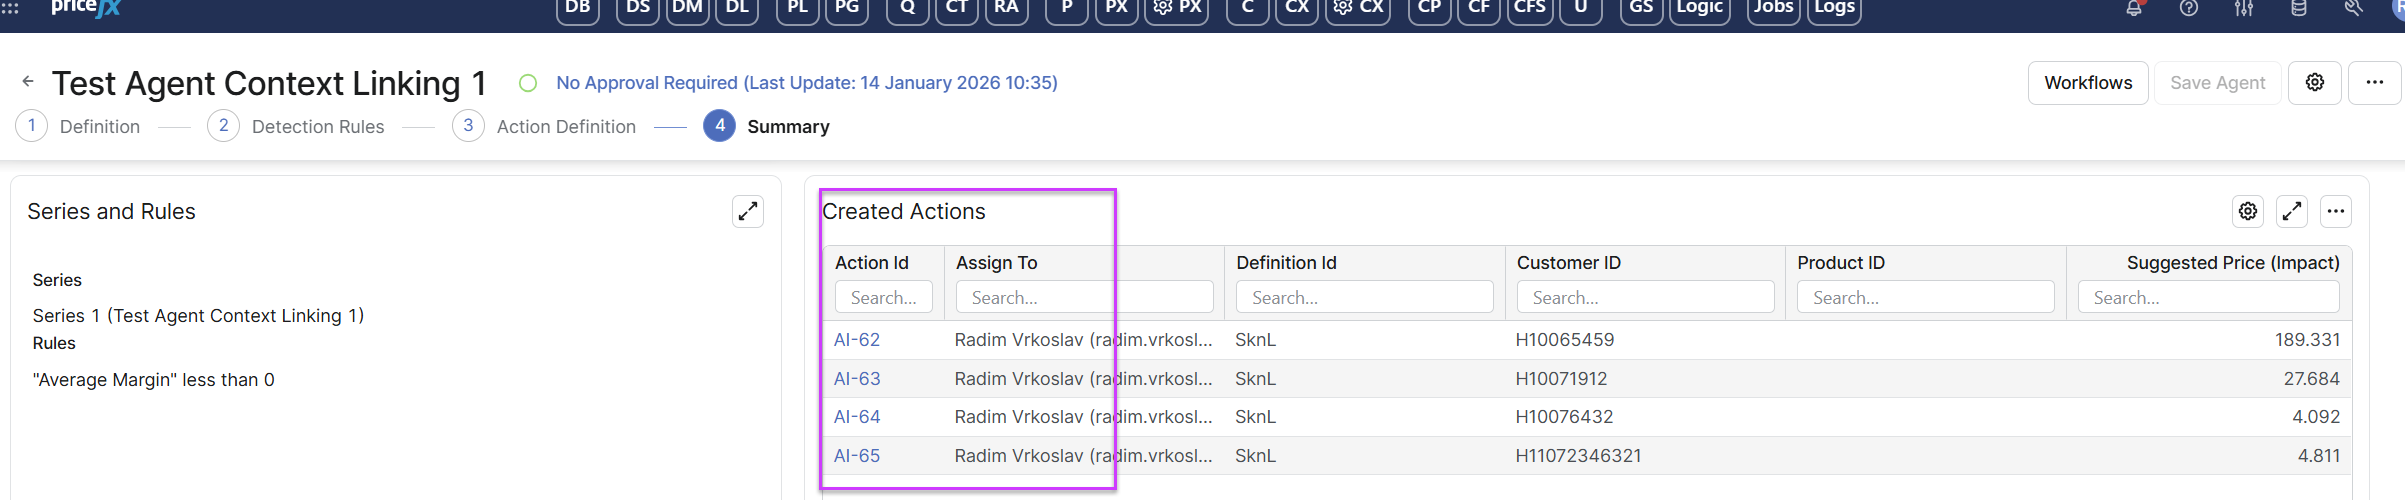
Task: Click the wrench tools icon in top bar
Action: coord(2354,8)
